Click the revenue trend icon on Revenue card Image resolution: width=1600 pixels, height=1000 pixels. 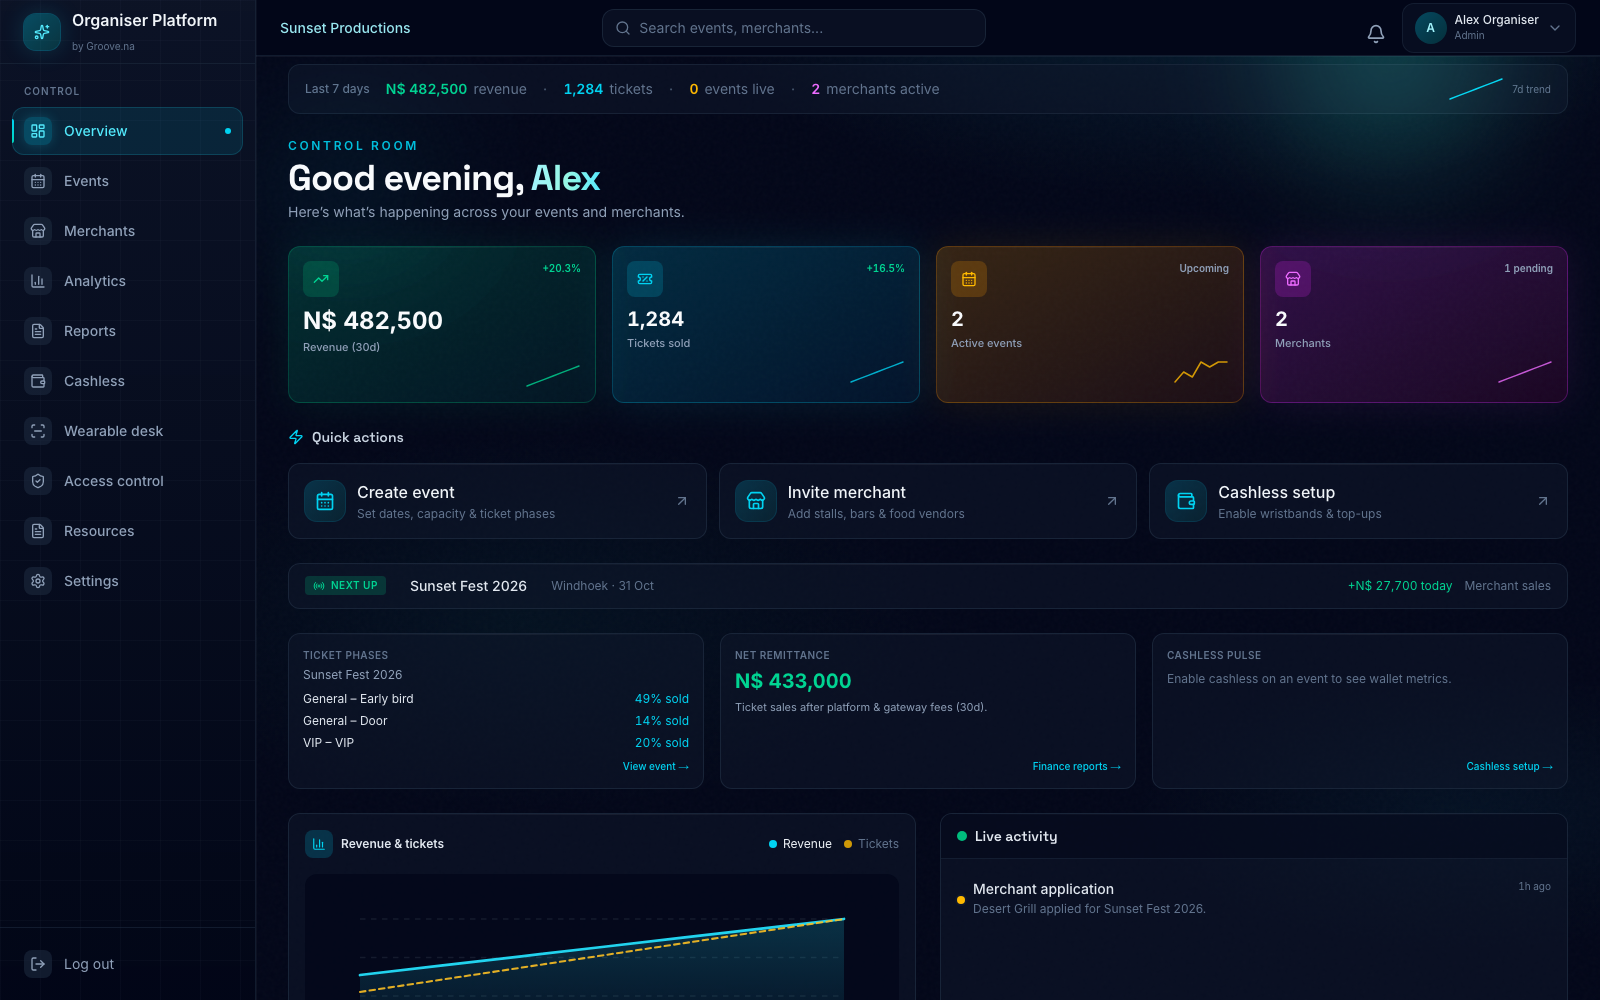coord(321,279)
